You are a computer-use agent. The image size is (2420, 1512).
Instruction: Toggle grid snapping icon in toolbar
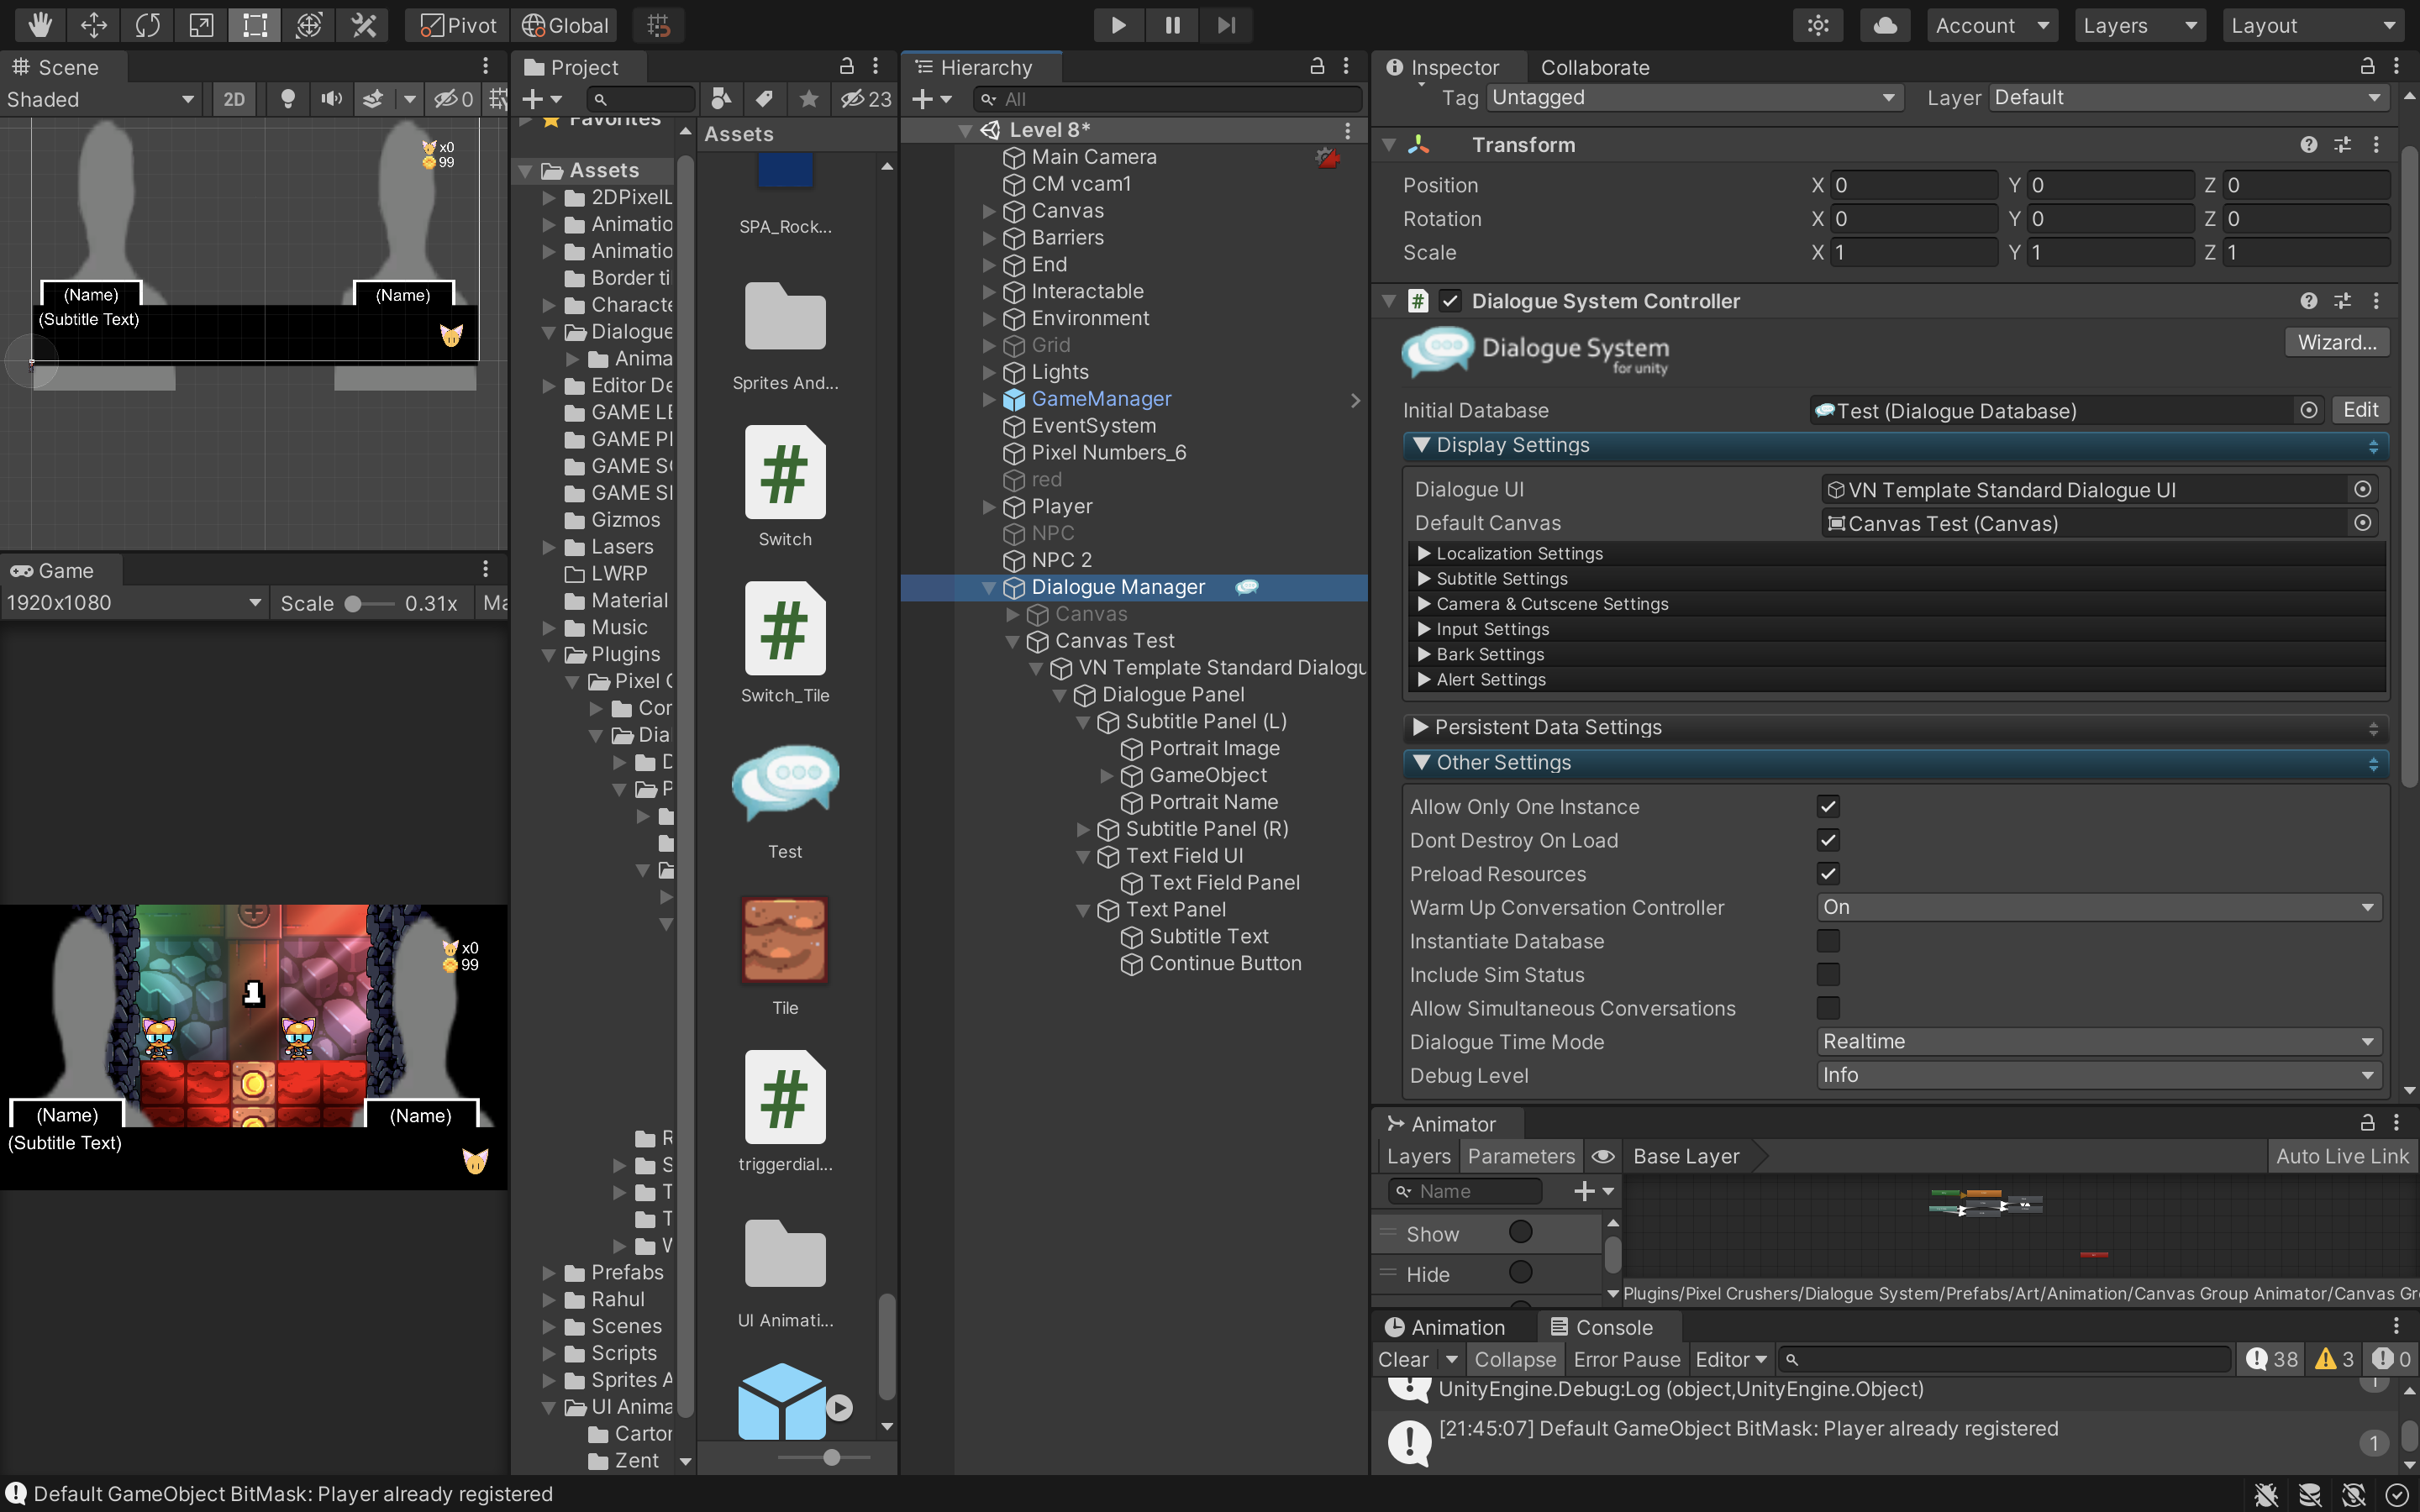[658, 25]
